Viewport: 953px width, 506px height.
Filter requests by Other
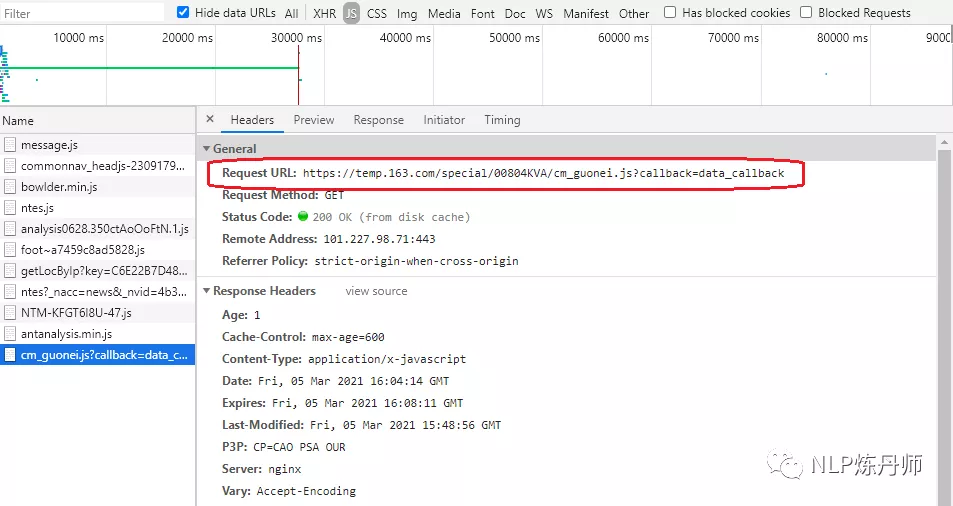pos(634,13)
